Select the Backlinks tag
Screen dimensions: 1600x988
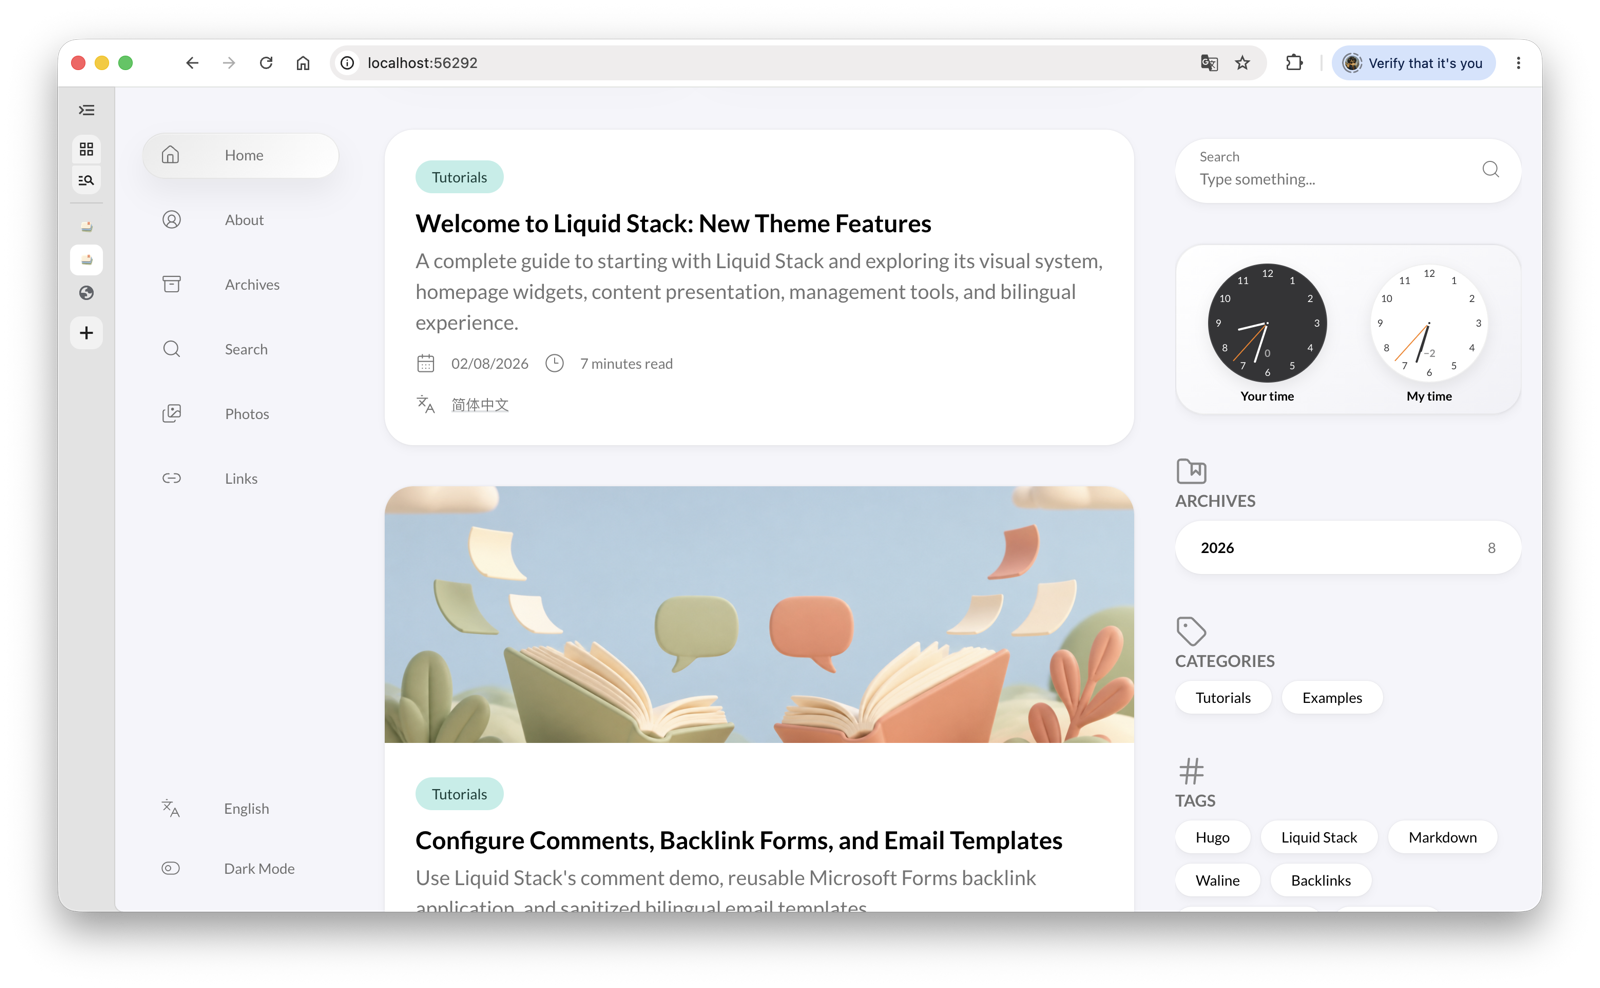click(x=1320, y=881)
